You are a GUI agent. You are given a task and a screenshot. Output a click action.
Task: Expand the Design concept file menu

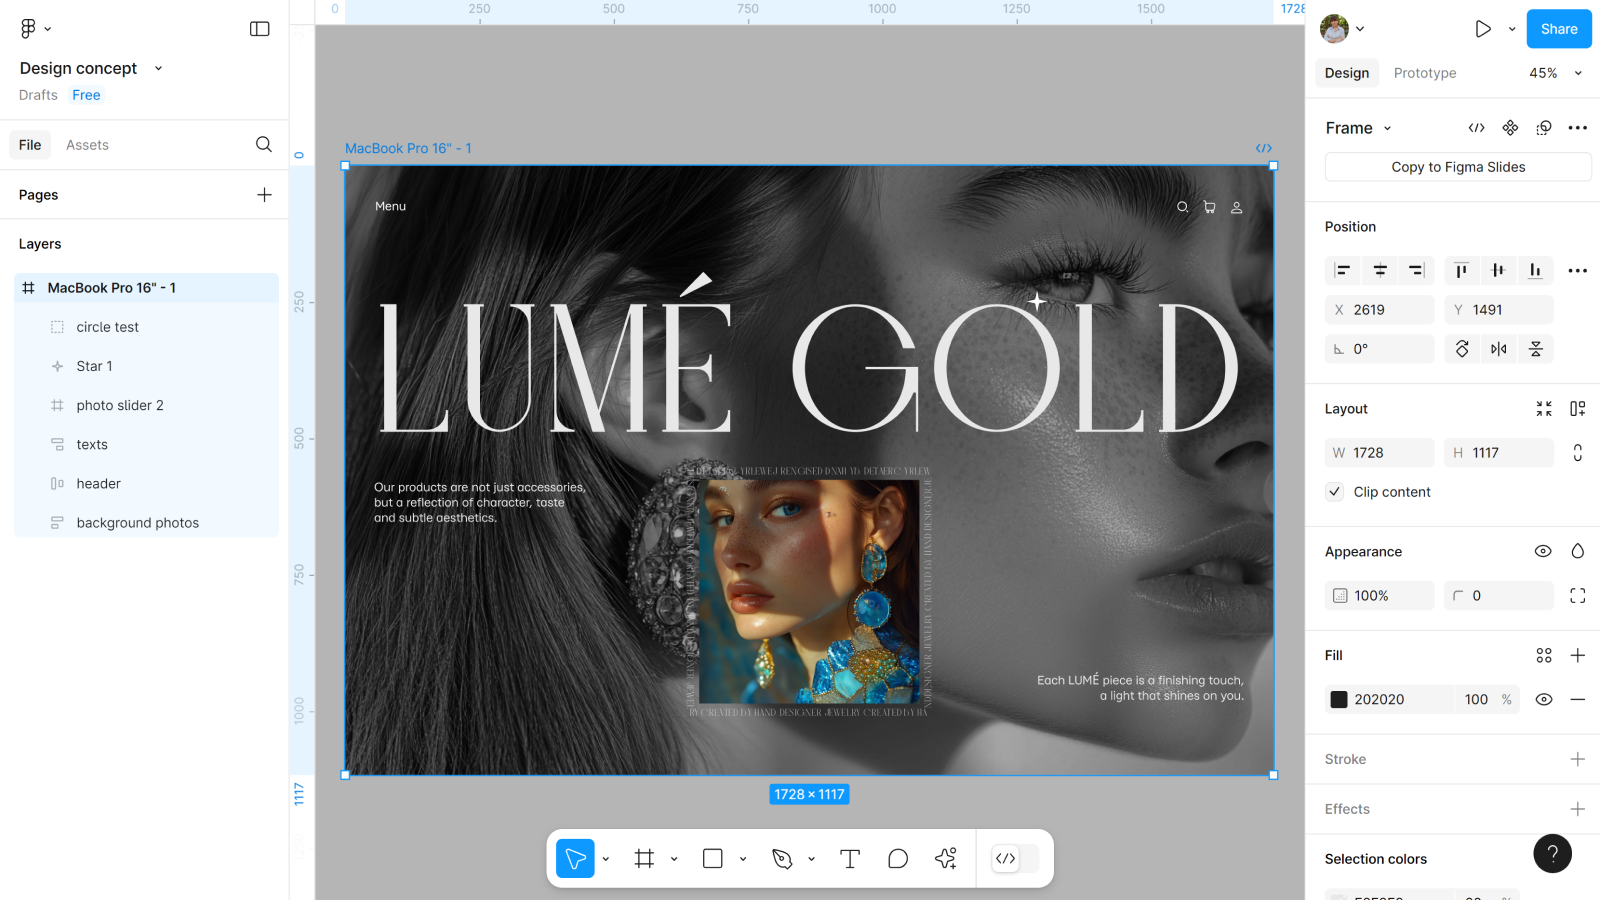point(158,69)
